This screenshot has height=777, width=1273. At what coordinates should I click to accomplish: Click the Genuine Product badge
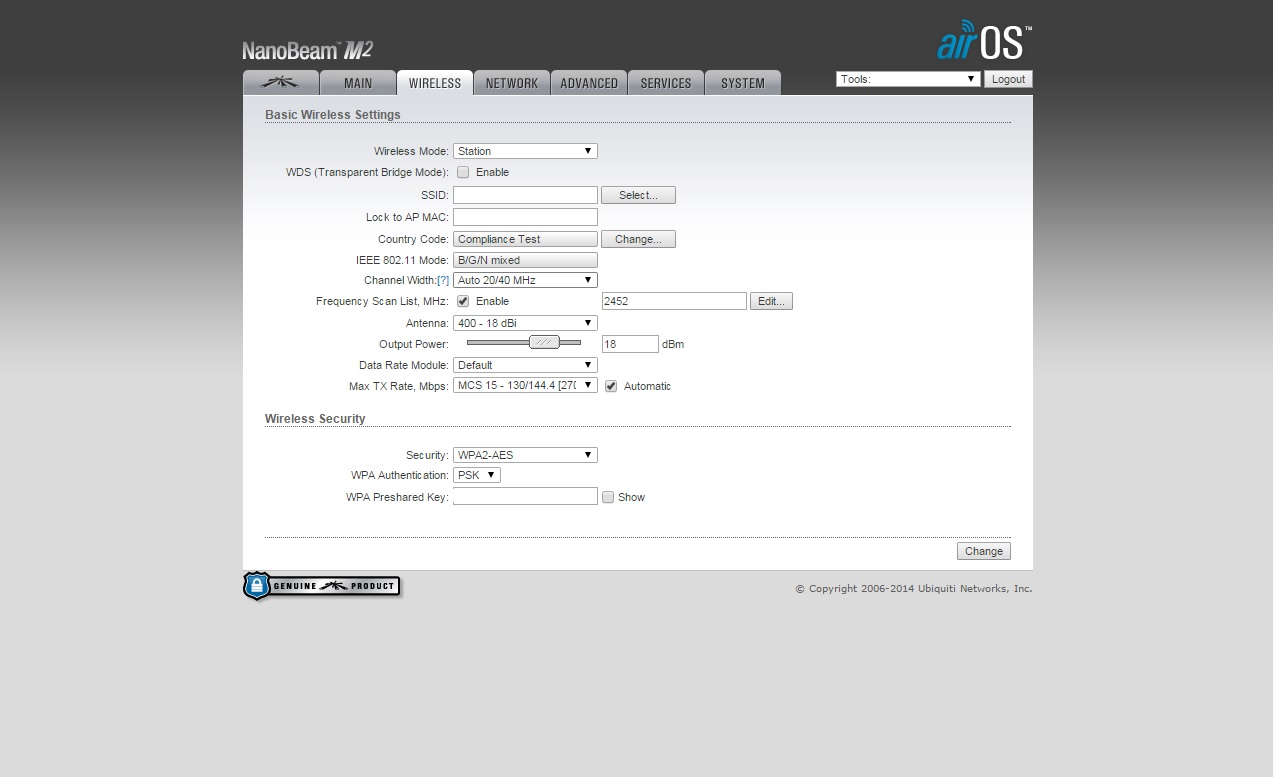tap(322, 586)
